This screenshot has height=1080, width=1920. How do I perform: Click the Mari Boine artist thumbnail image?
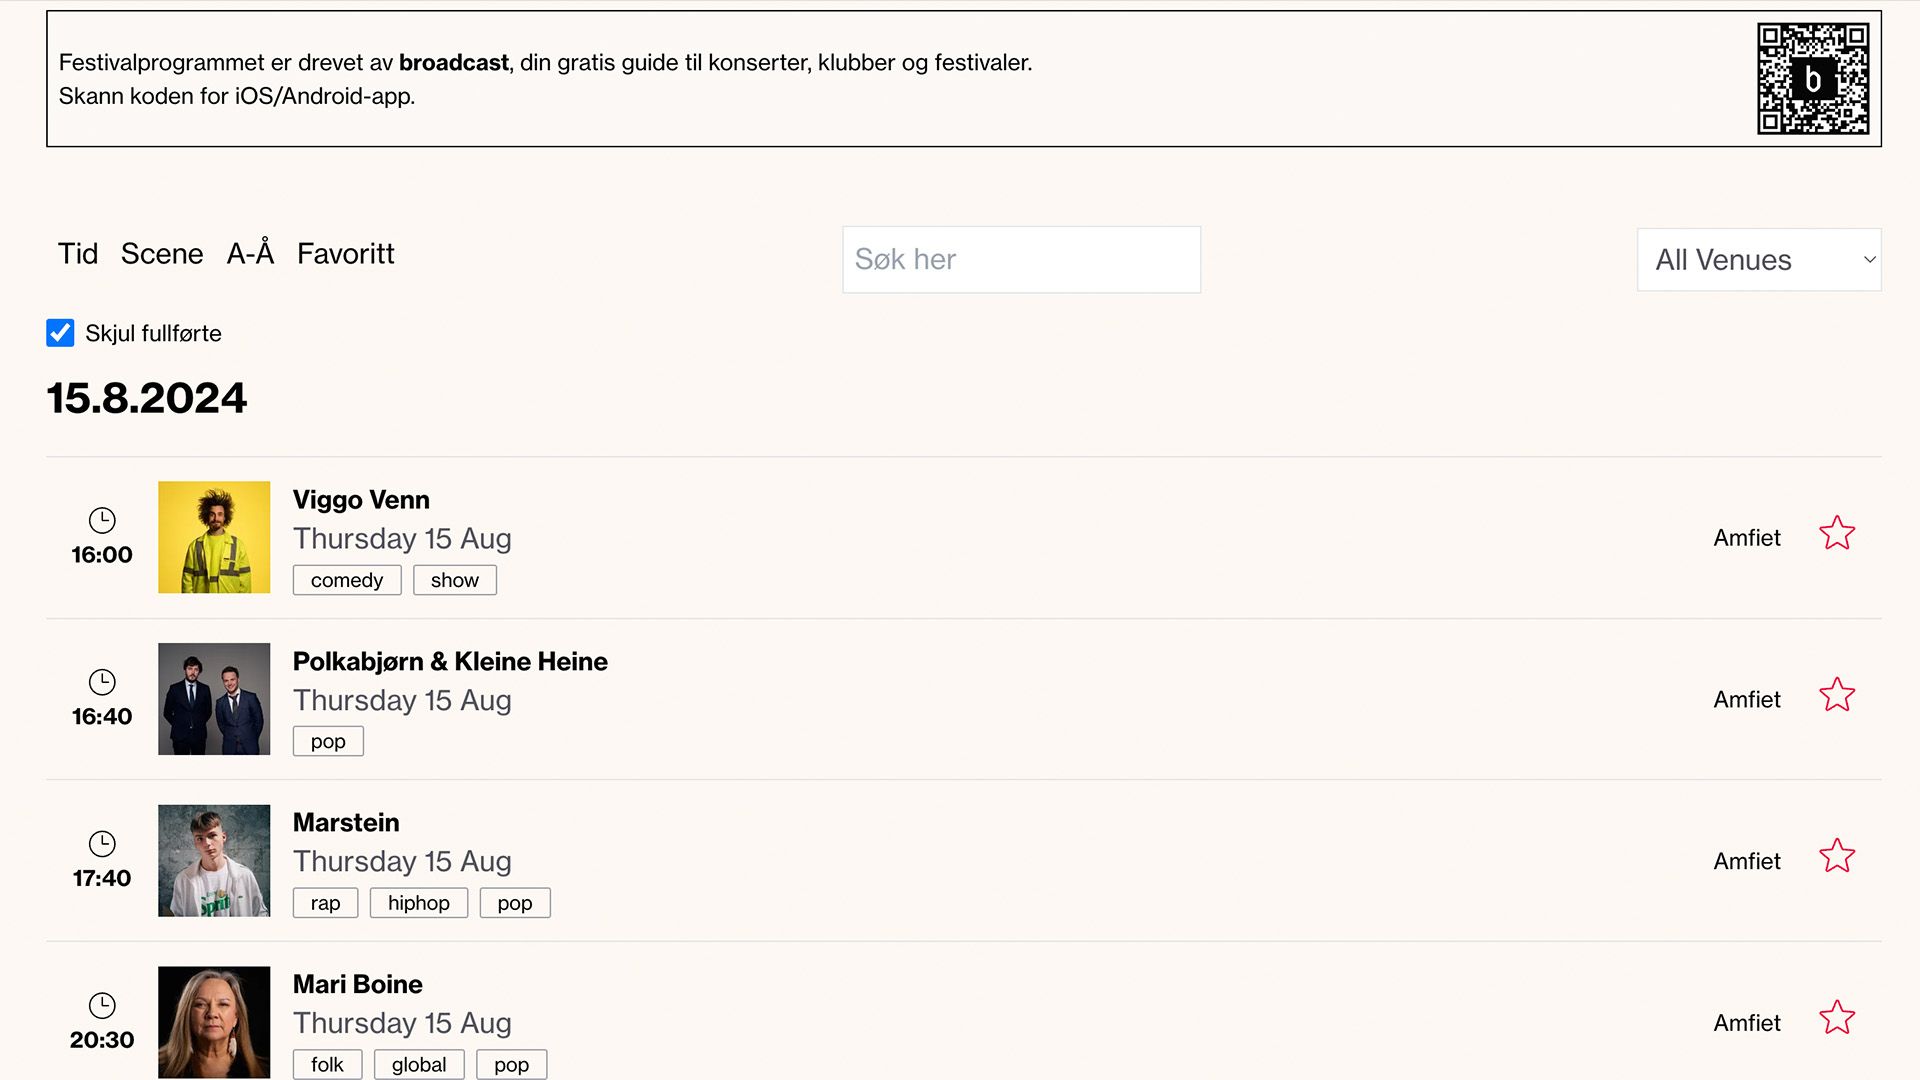coord(214,1022)
